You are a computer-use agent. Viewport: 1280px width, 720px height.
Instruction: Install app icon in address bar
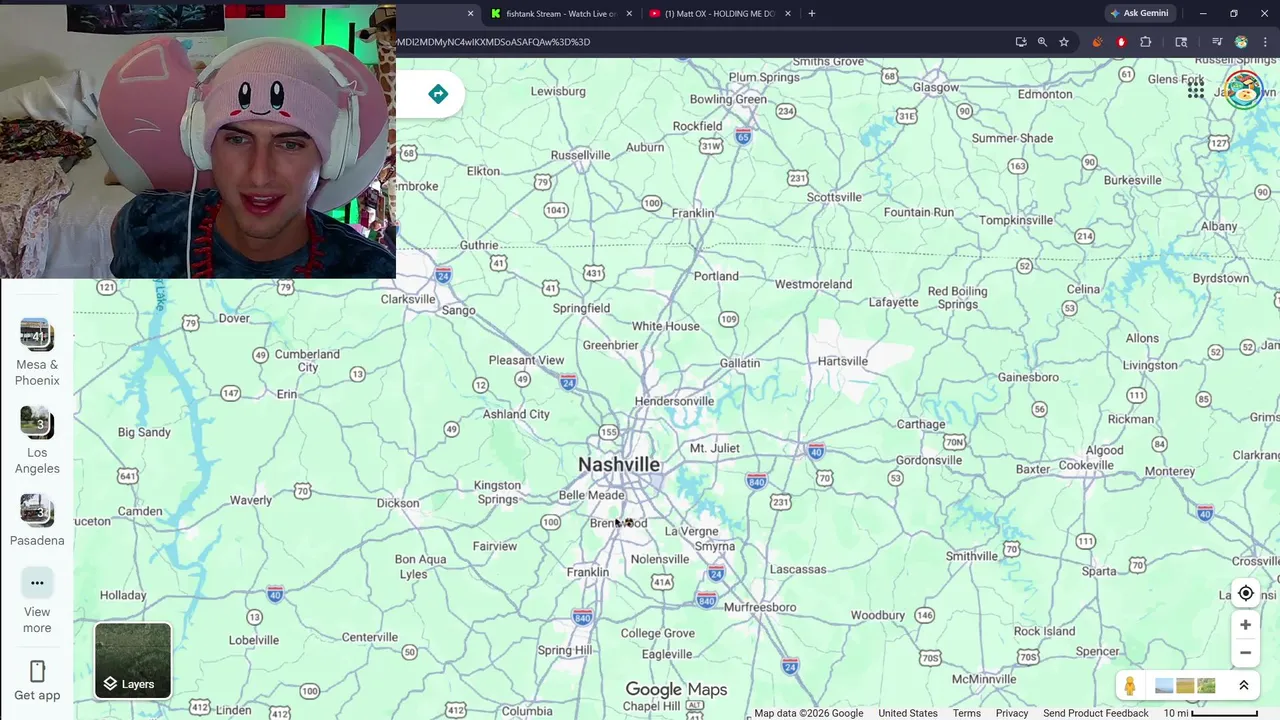[x=1020, y=42]
